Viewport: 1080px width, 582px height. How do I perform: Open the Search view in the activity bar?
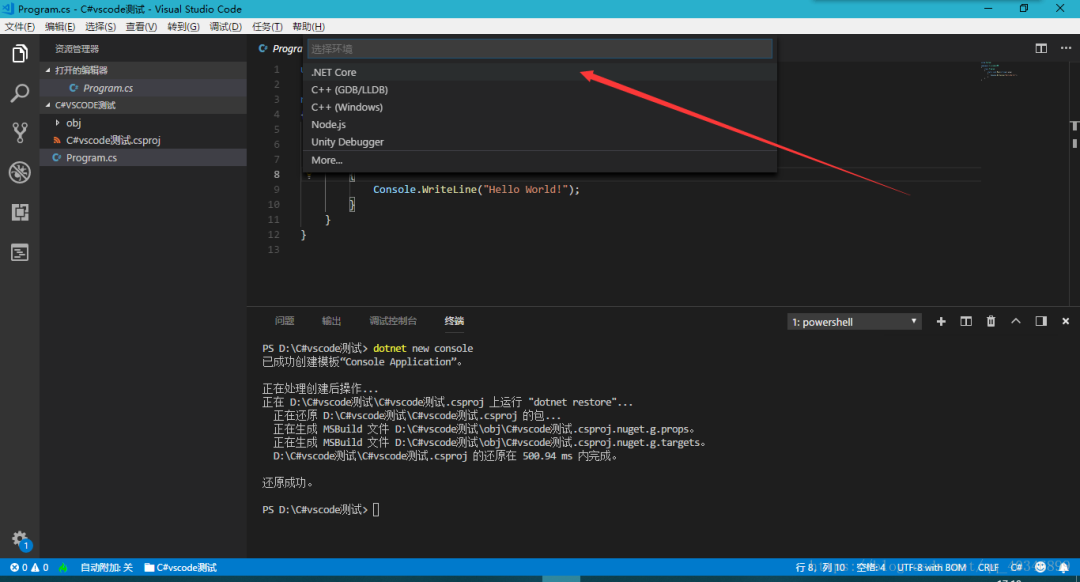tap(19, 94)
